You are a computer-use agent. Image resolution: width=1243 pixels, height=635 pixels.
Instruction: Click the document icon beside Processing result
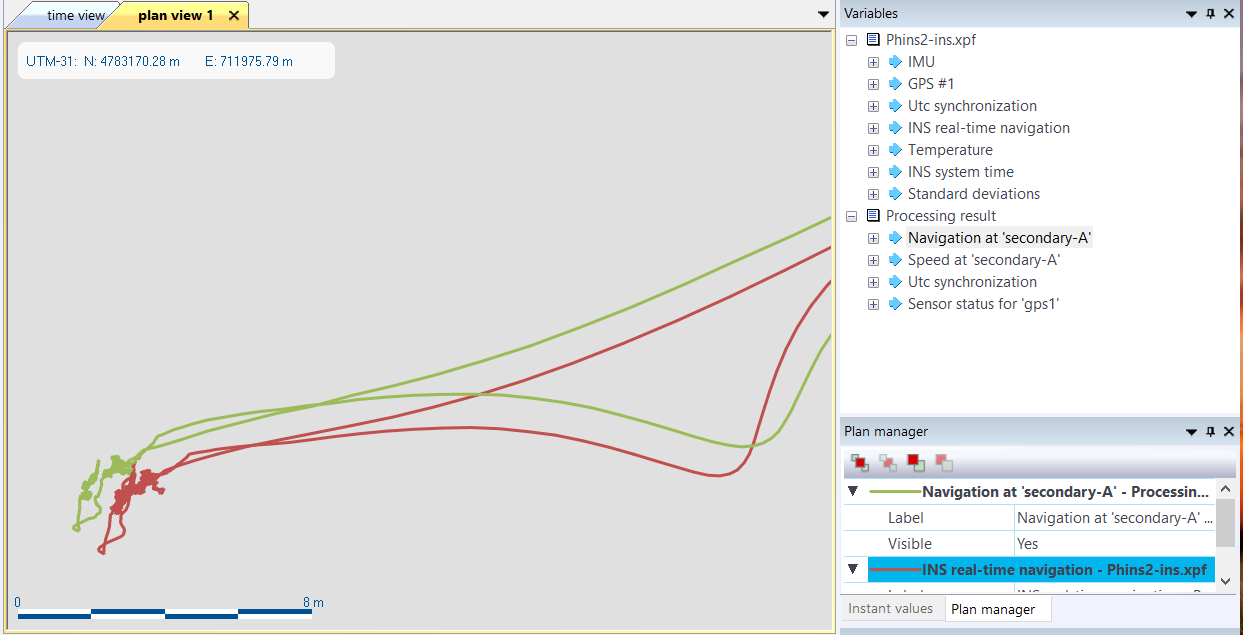(873, 216)
